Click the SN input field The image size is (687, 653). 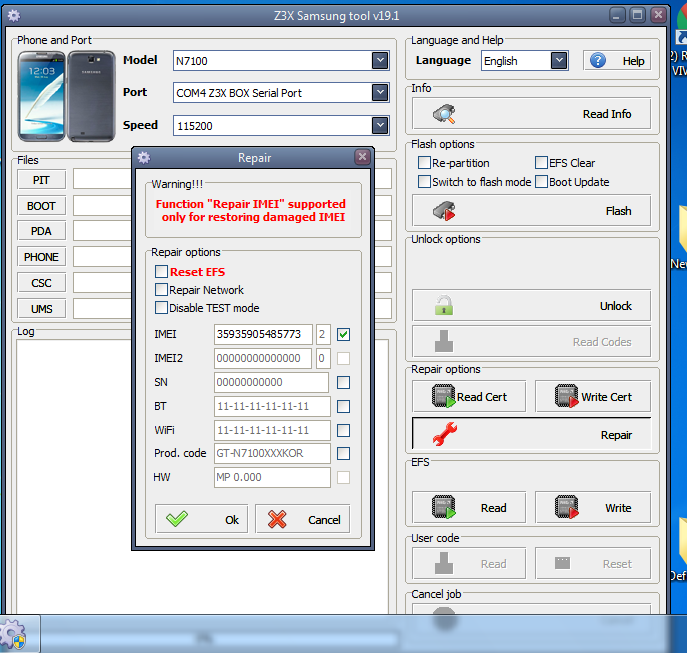tap(271, 382)
